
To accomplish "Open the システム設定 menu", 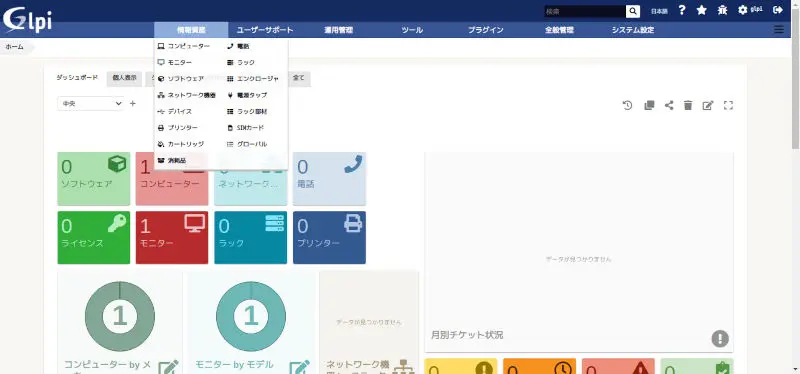I will [633, 30].
